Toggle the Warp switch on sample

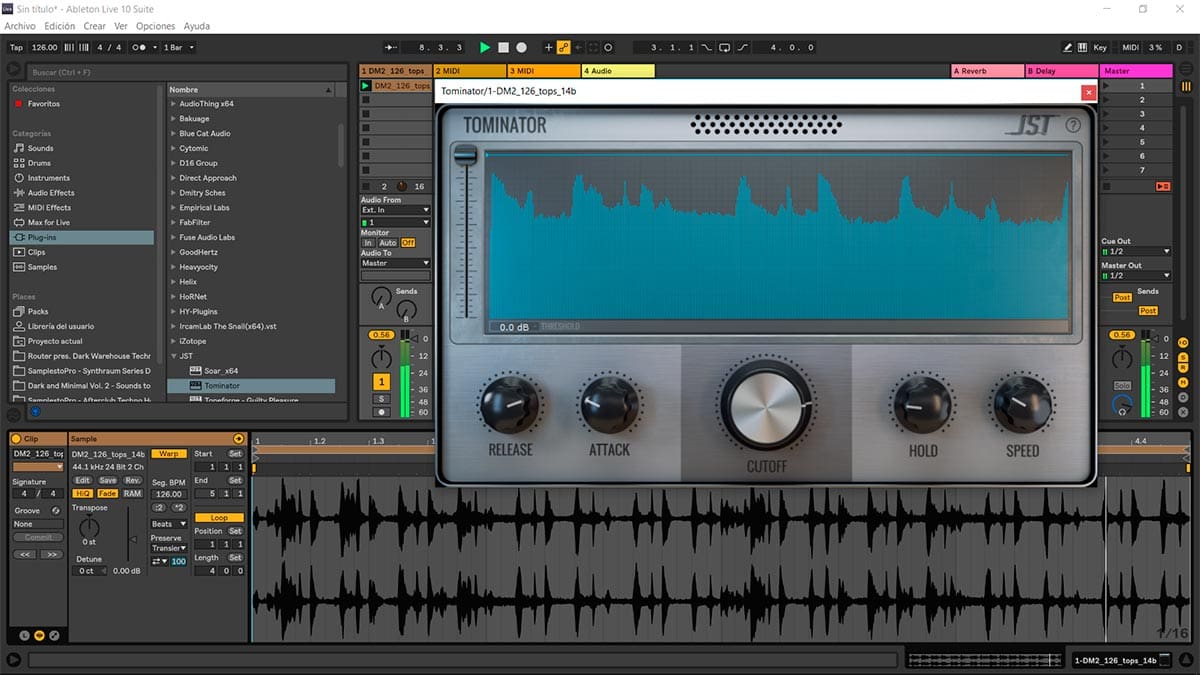click(169, 454)
